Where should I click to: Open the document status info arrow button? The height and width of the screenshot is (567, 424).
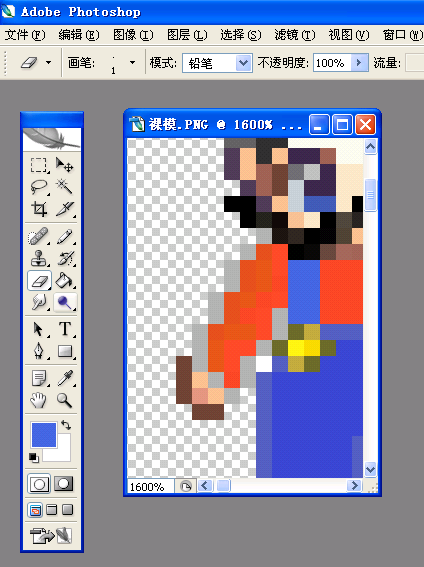(x=185, y=487)
